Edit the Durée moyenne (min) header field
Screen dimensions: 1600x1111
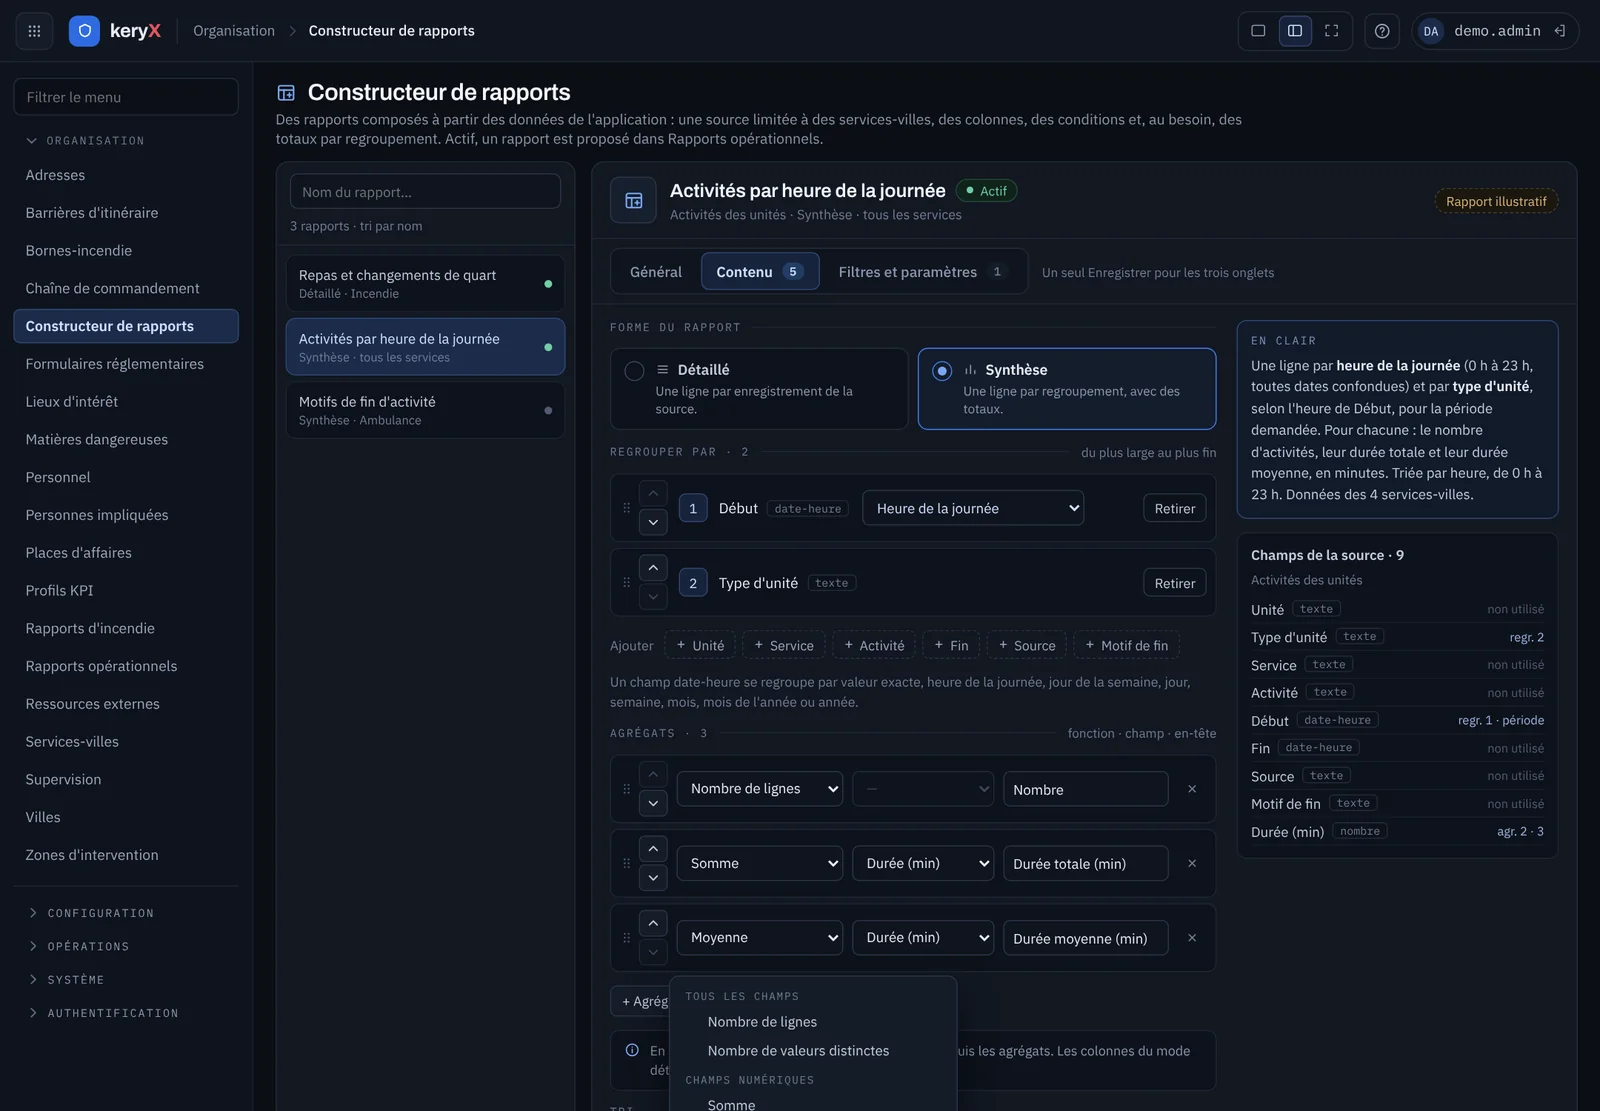[x=1085, y=938]
